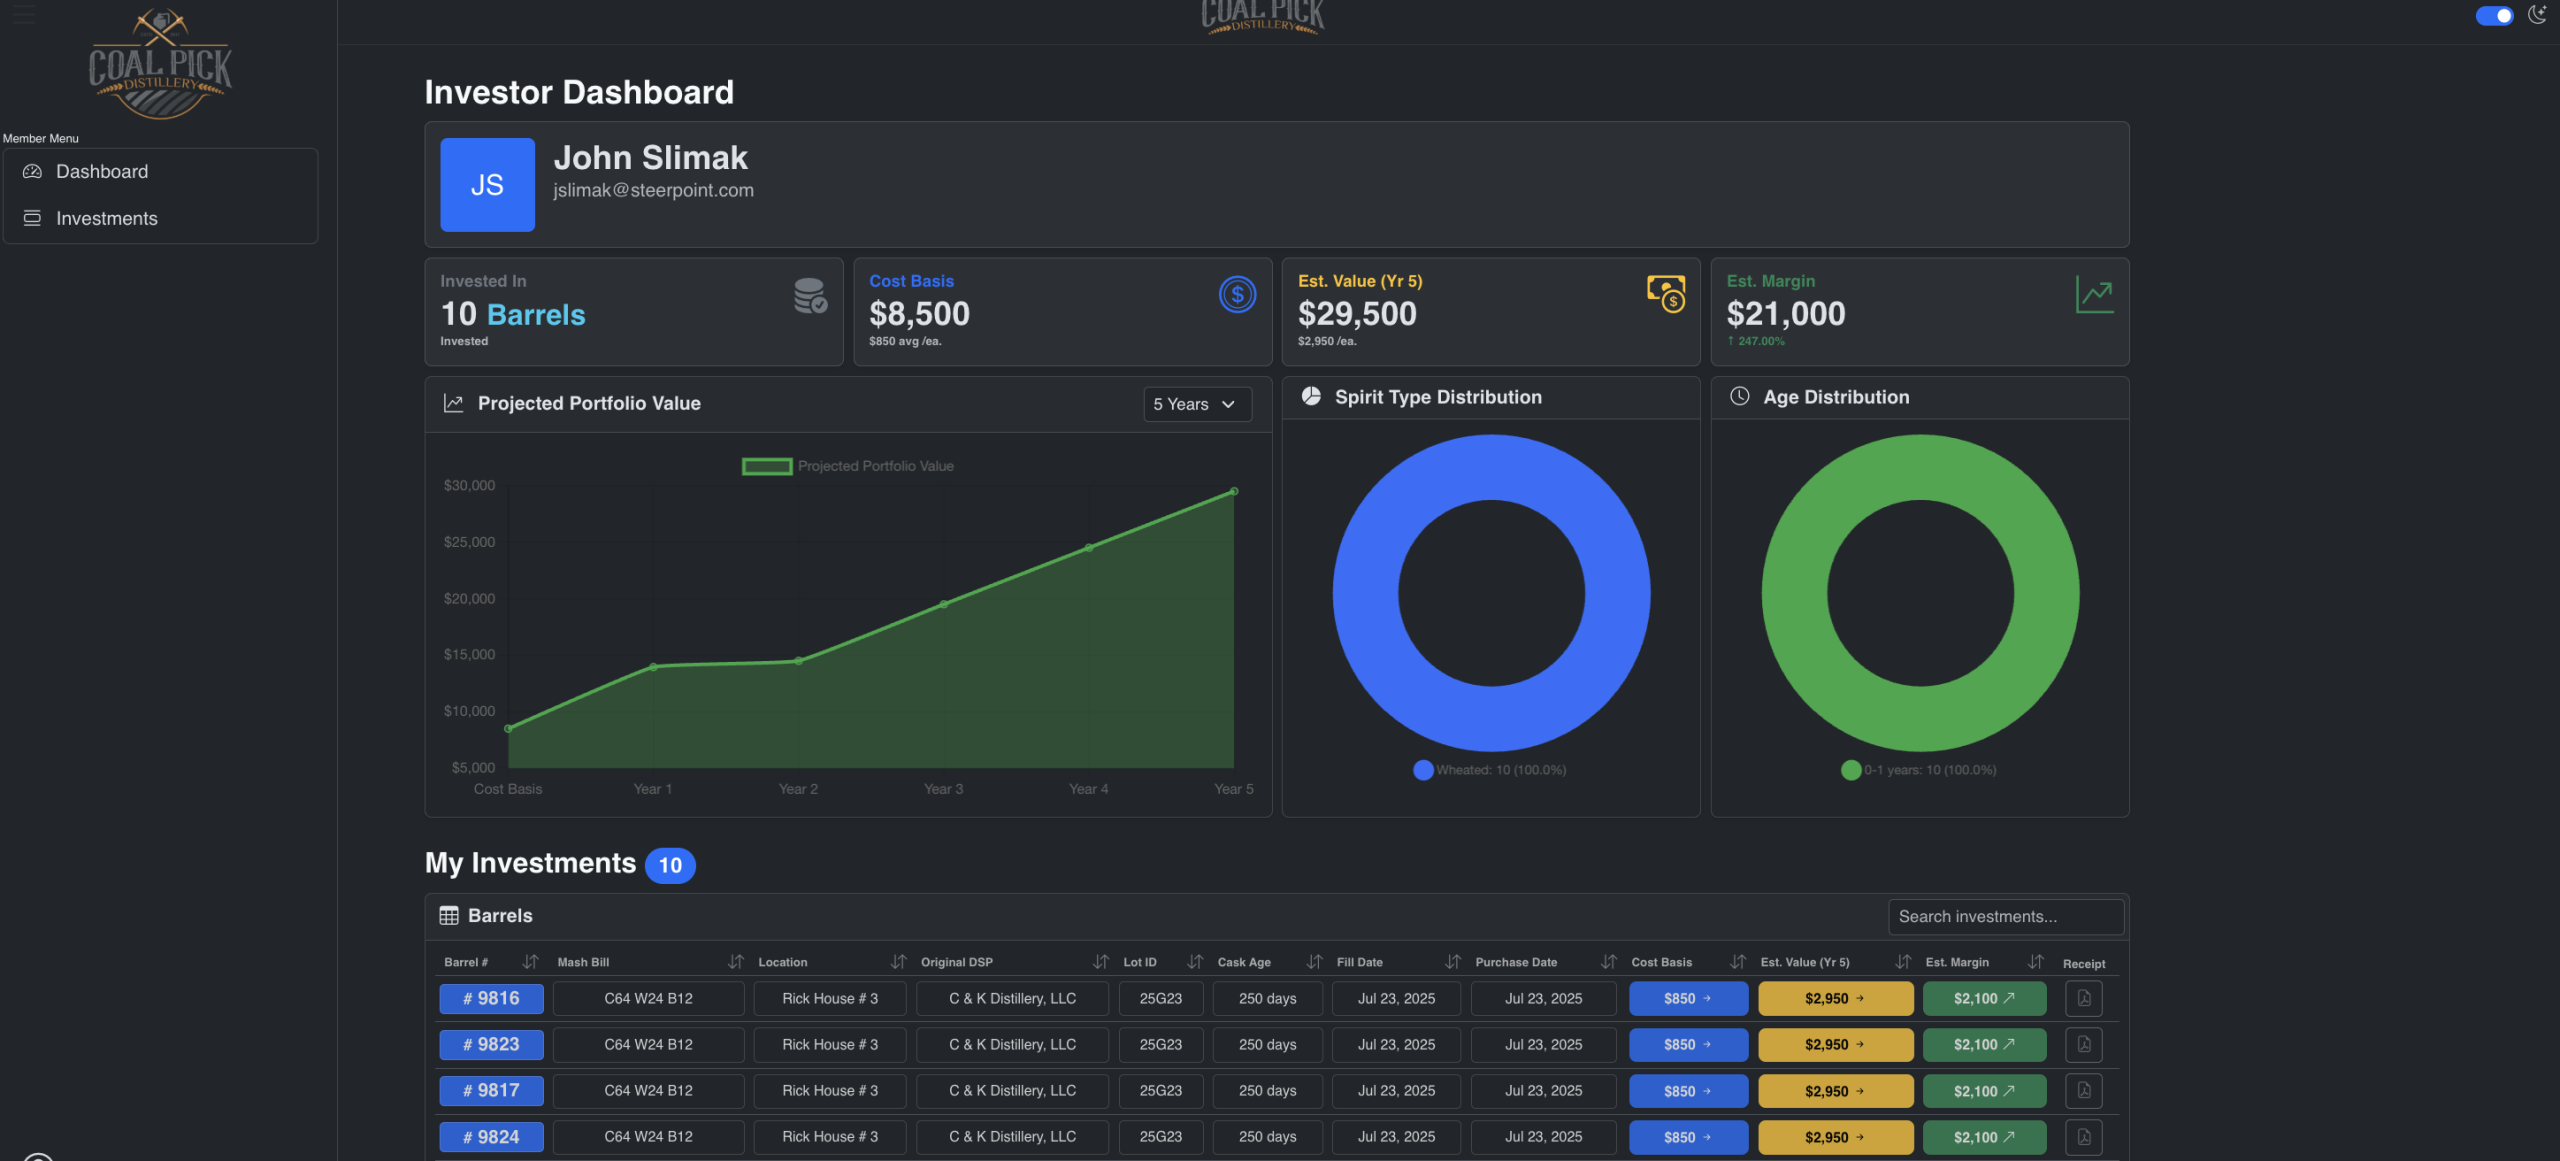Click the Est. Margin trend chart icon
The height and width of the screenshot is (1161, 2560).
[x=2094, y=295]
